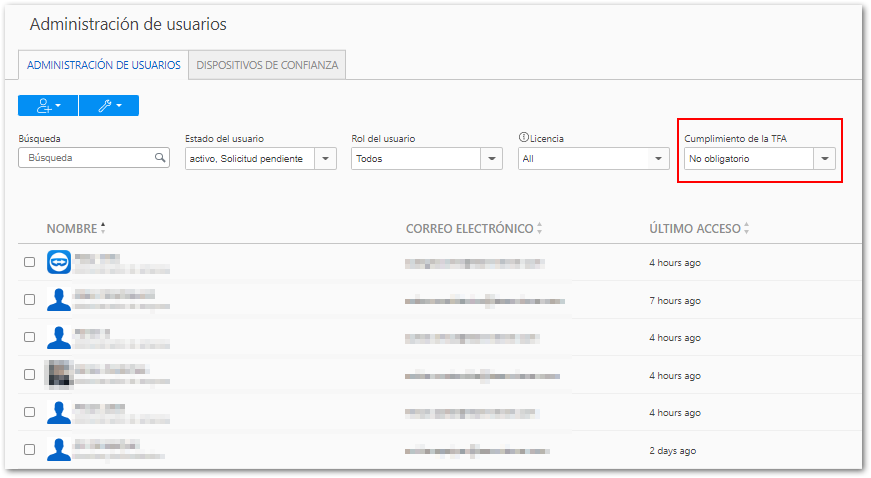
Task: Click sort arrows beside CORREO ELECTRÓNICO
Action: tap(540, 229)
